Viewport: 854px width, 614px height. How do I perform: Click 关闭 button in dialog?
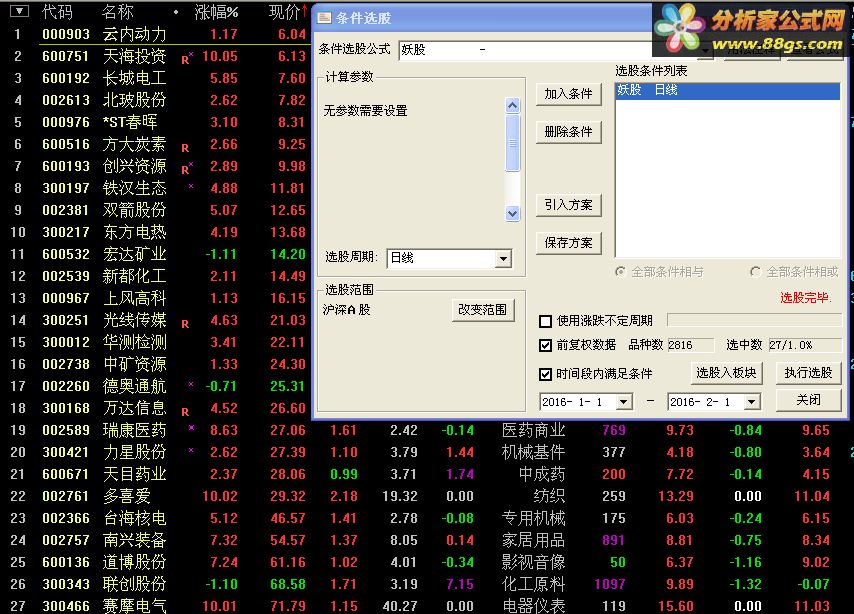808,400
